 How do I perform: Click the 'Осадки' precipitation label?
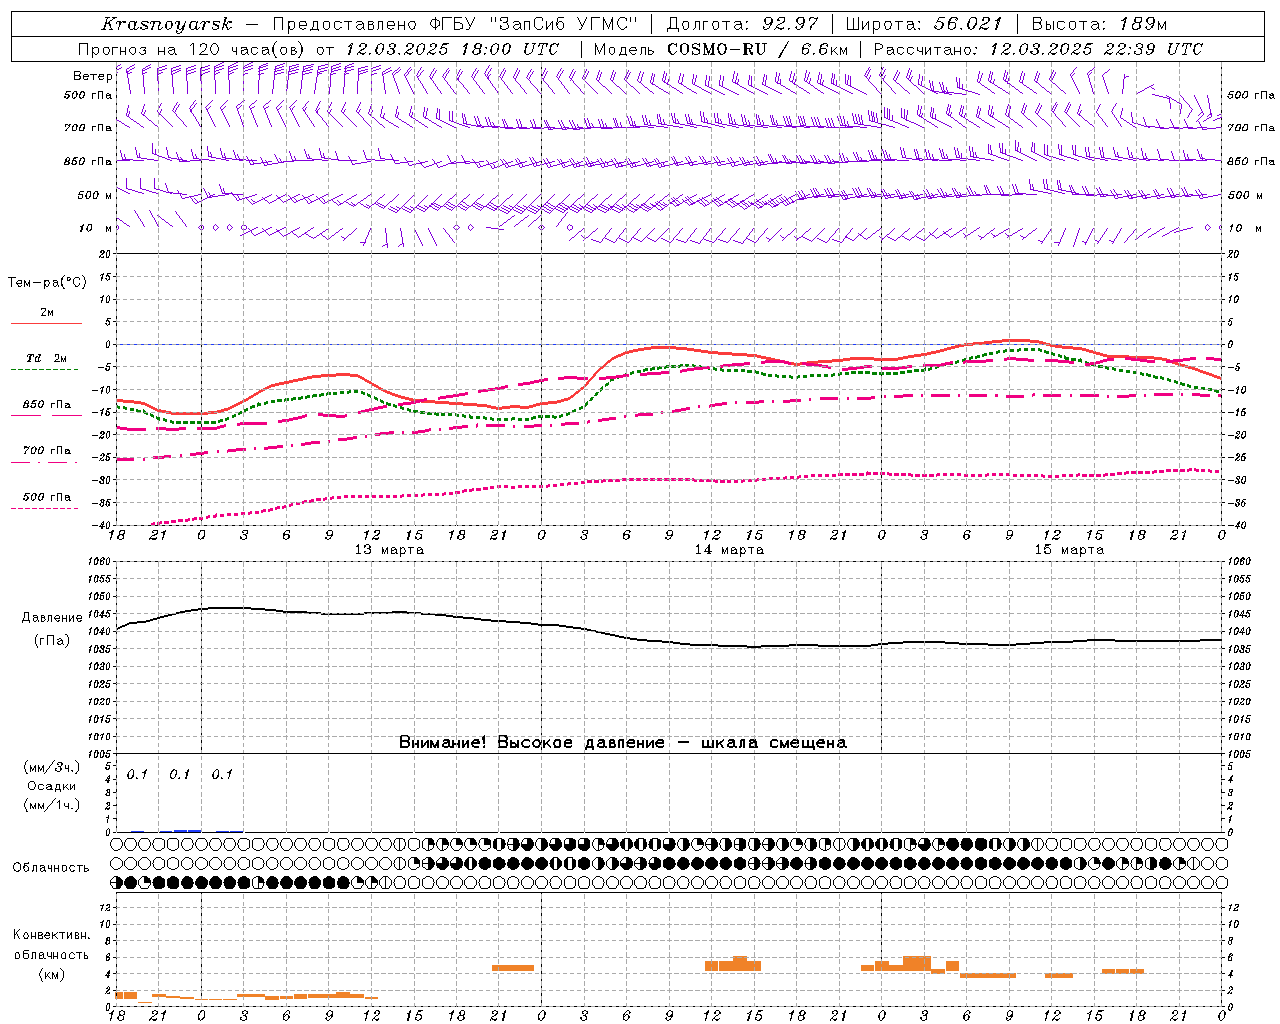[52, 786]
